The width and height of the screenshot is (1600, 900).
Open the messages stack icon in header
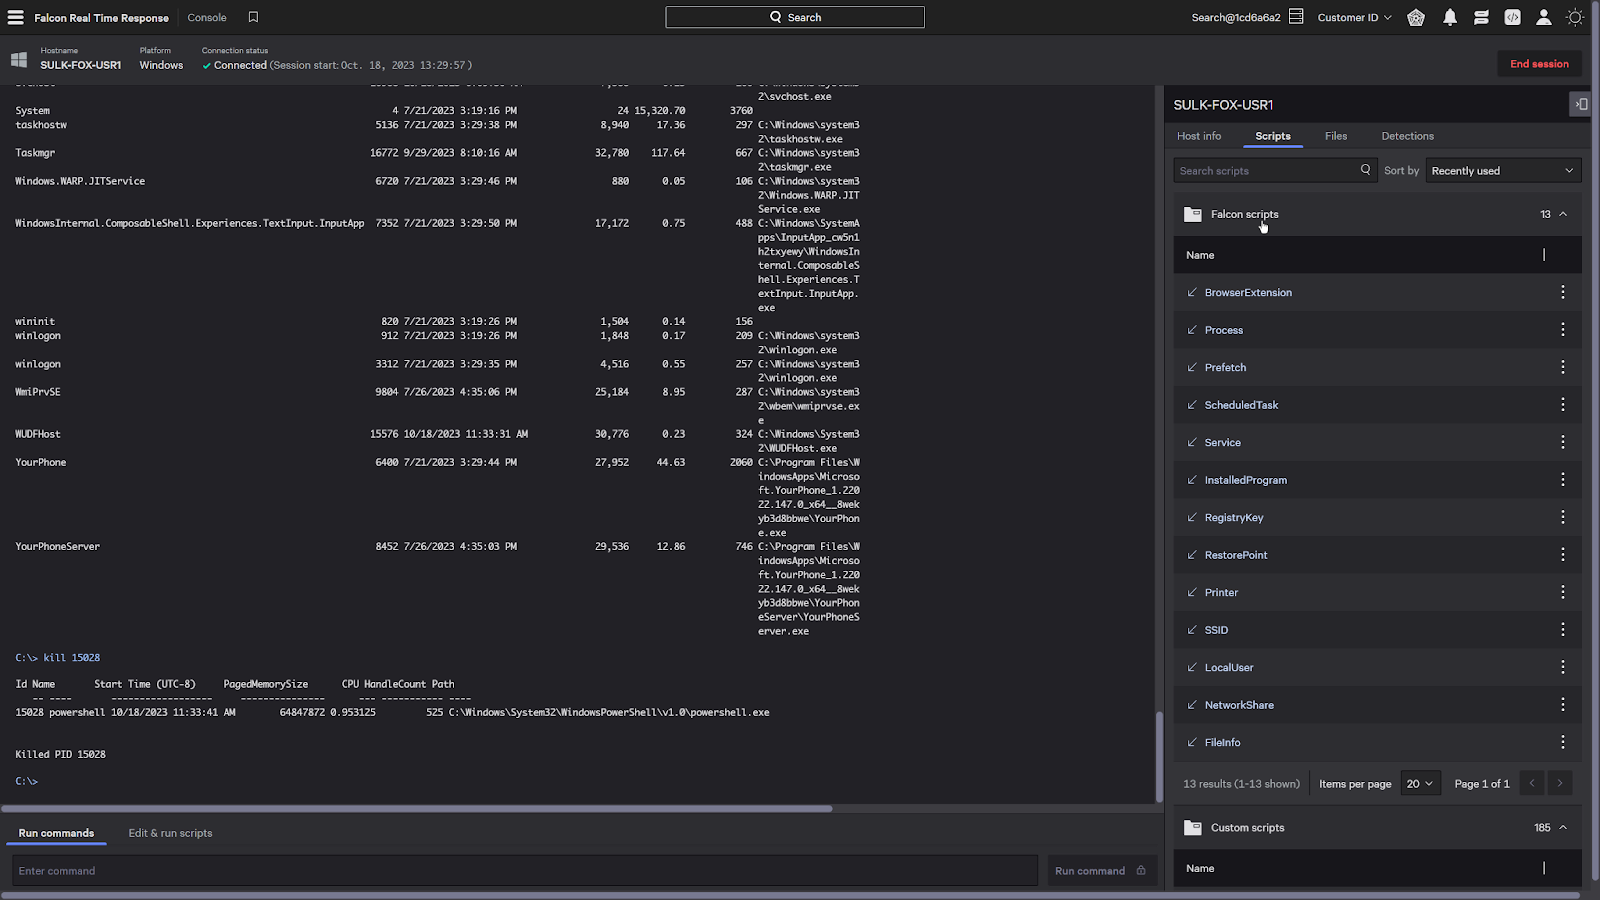pos(1481,17)
